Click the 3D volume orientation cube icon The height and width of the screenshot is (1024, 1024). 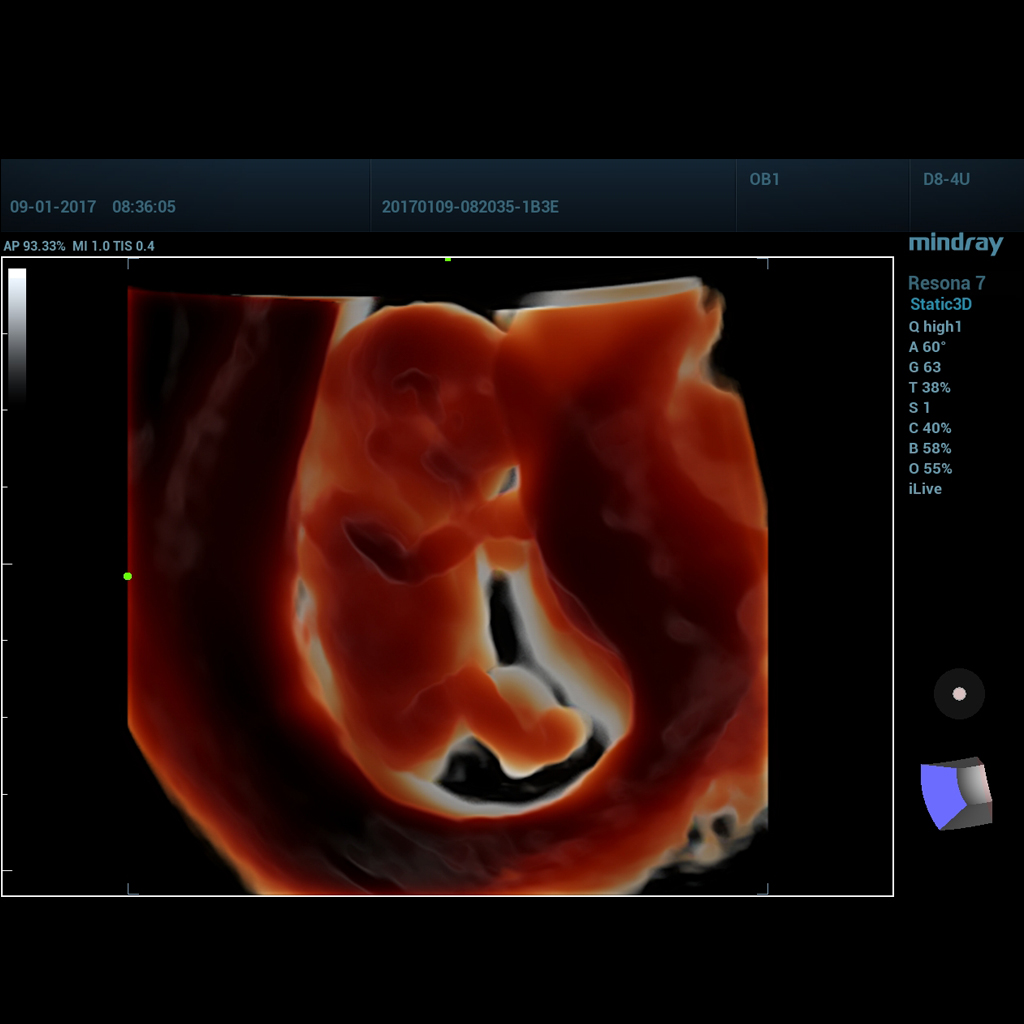pyautogui.click(x=956, y=793)
